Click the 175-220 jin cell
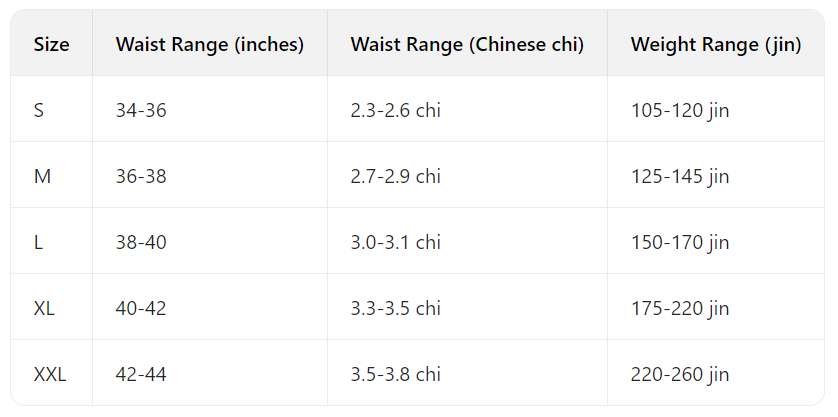This screenshot has width=838, height=417. pos(680,308)
